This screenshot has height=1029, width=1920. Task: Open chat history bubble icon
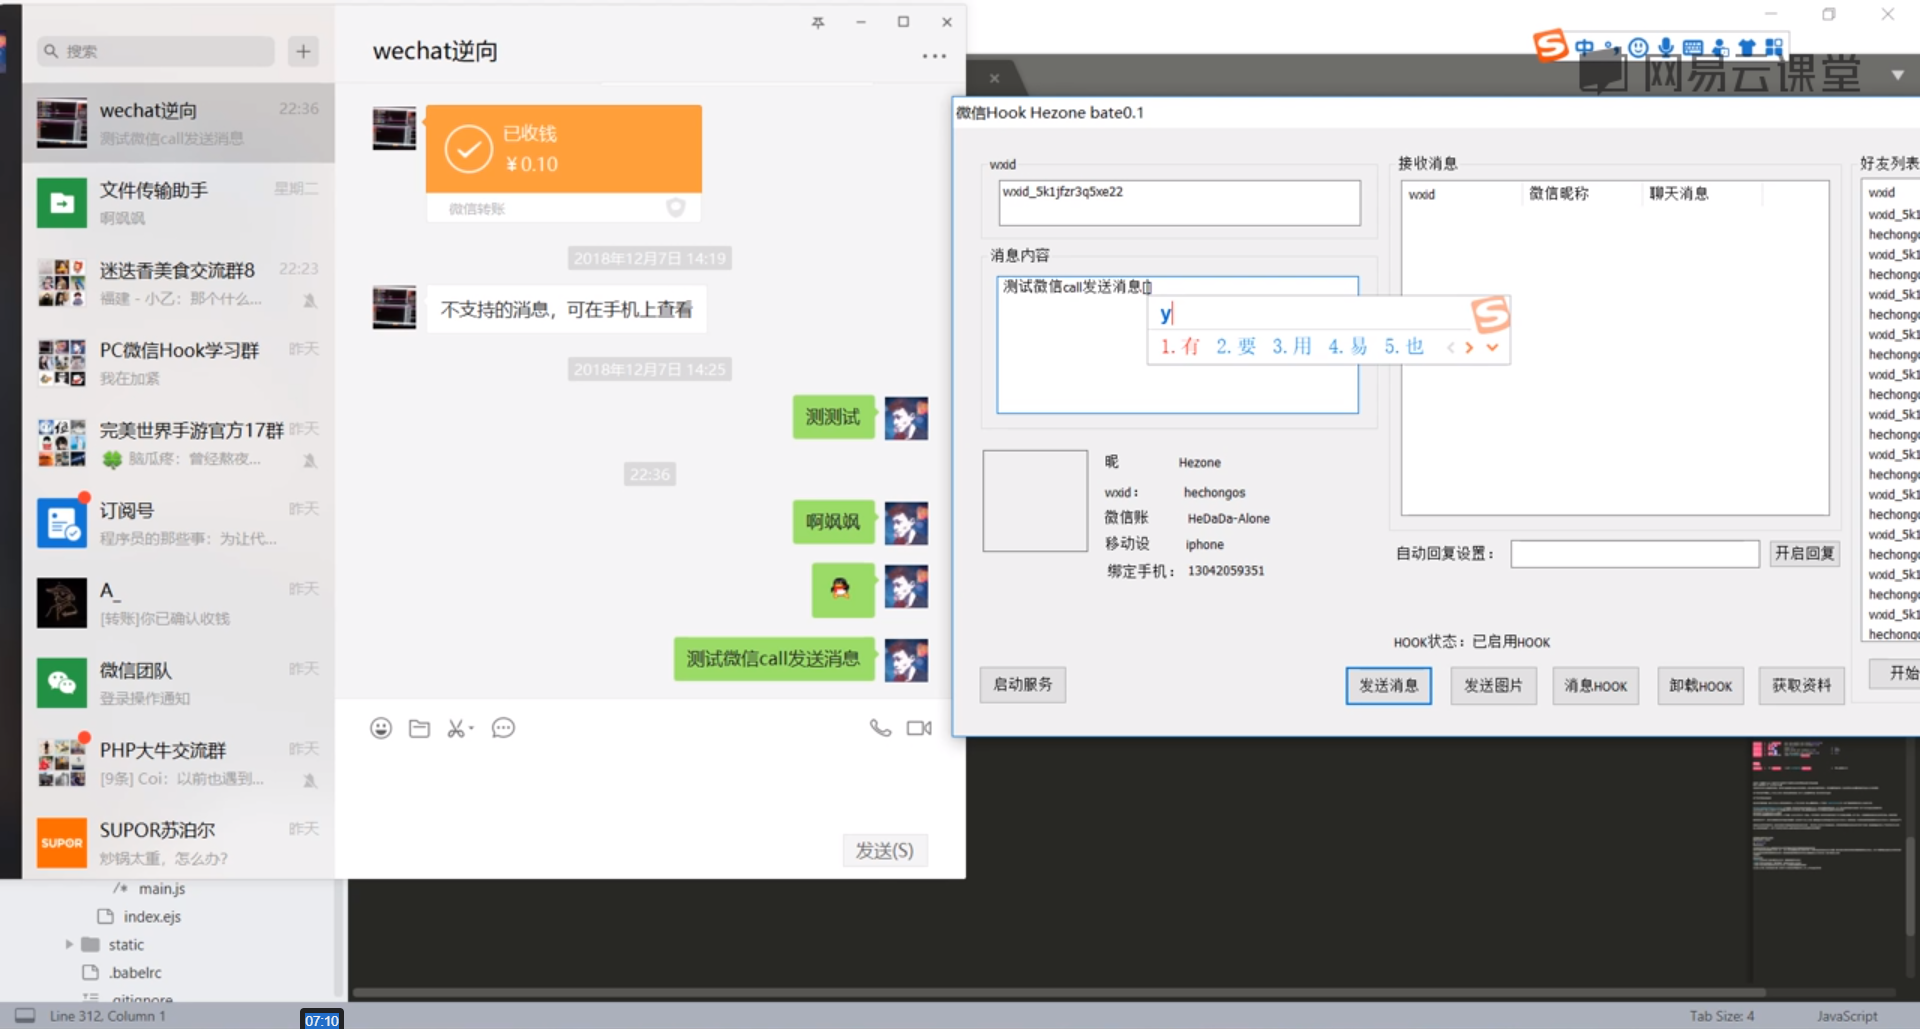tap(503, 728)
